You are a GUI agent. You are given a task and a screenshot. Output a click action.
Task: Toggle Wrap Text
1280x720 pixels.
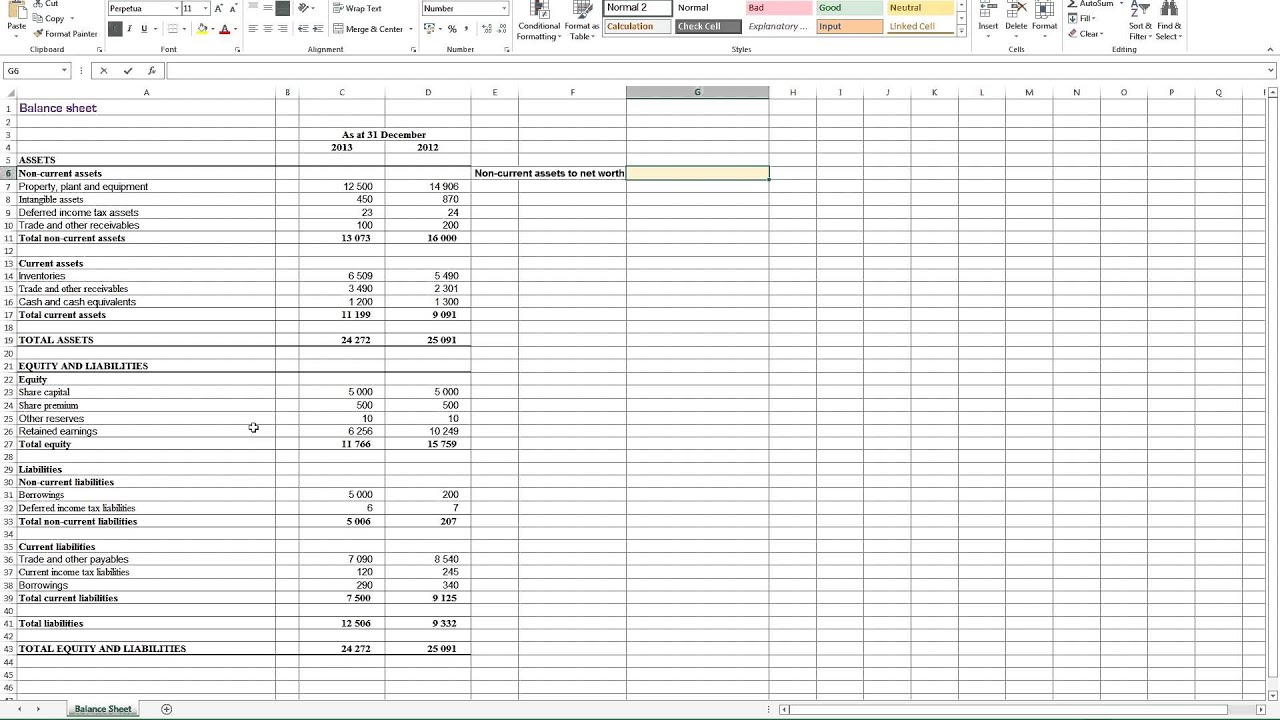click(x=357, y=8)
